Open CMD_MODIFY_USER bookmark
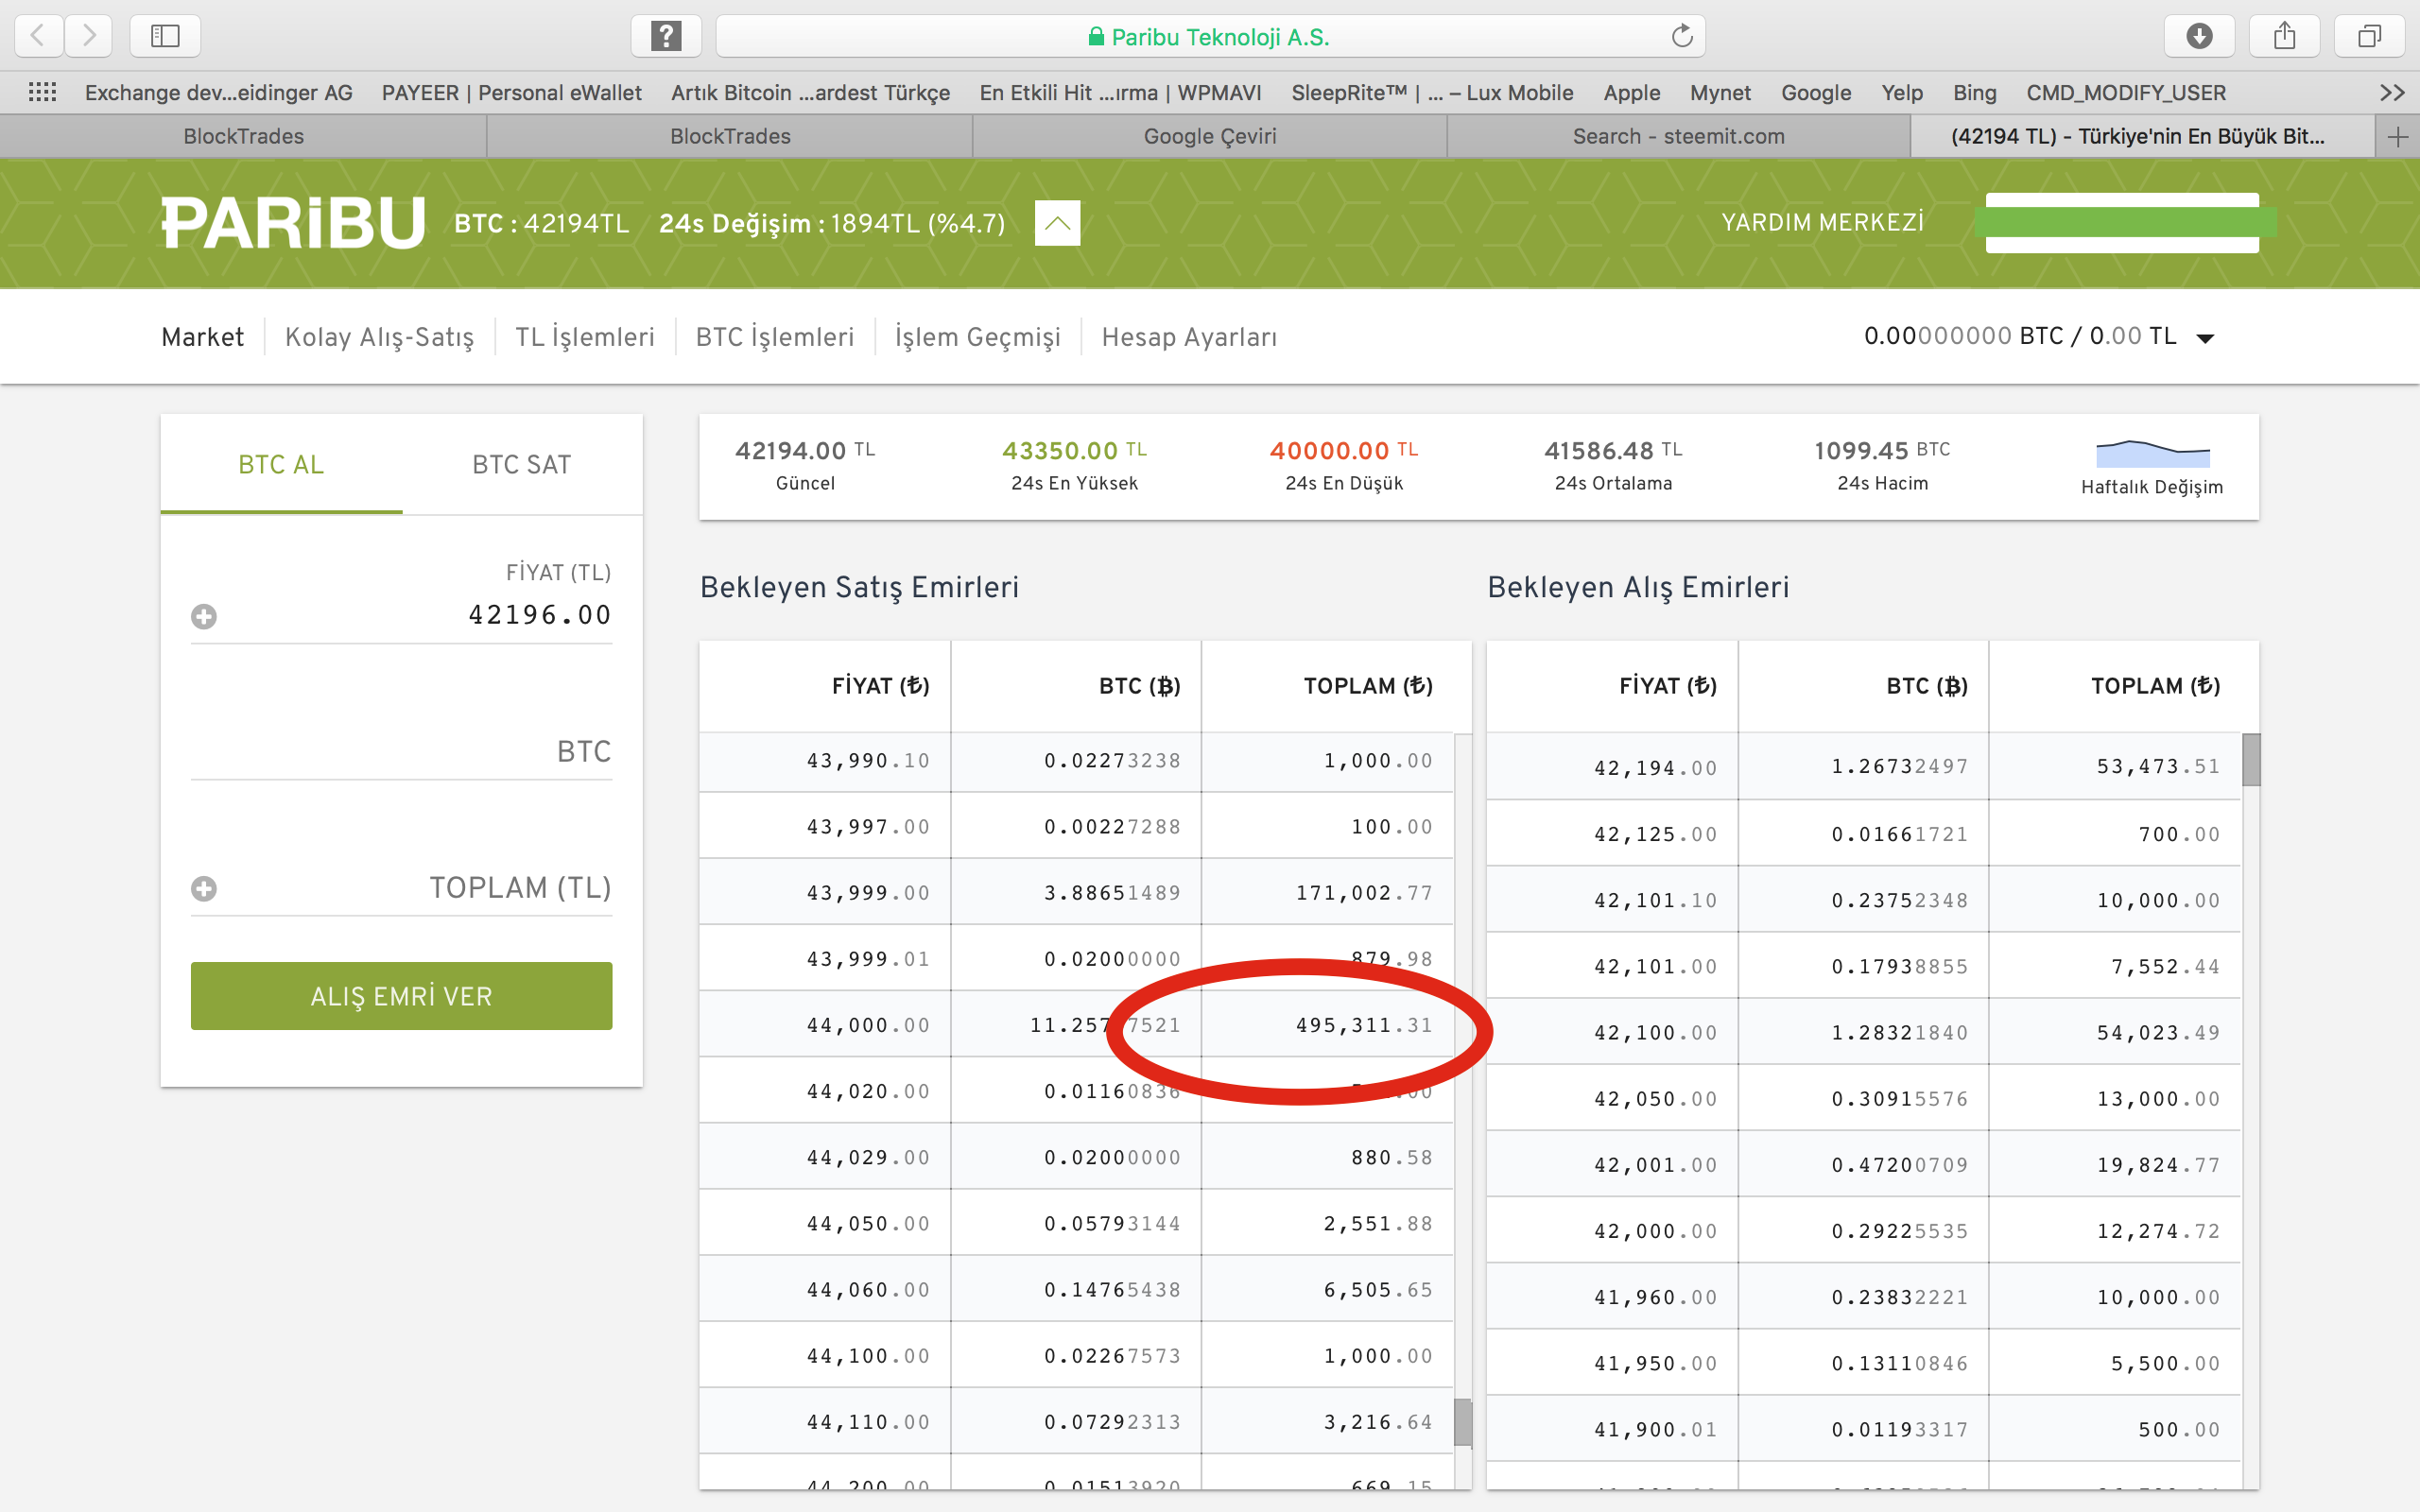 coord(2126,92)
